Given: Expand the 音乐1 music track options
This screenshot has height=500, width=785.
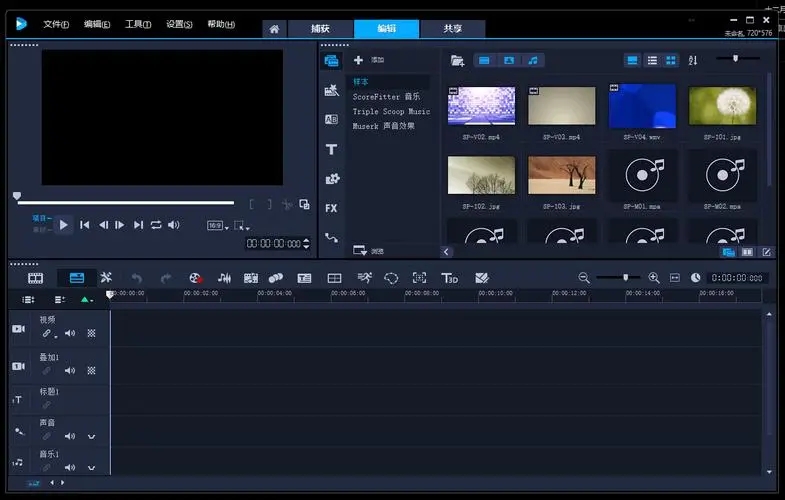Looking at the screenshot, I should click(91, 466).
